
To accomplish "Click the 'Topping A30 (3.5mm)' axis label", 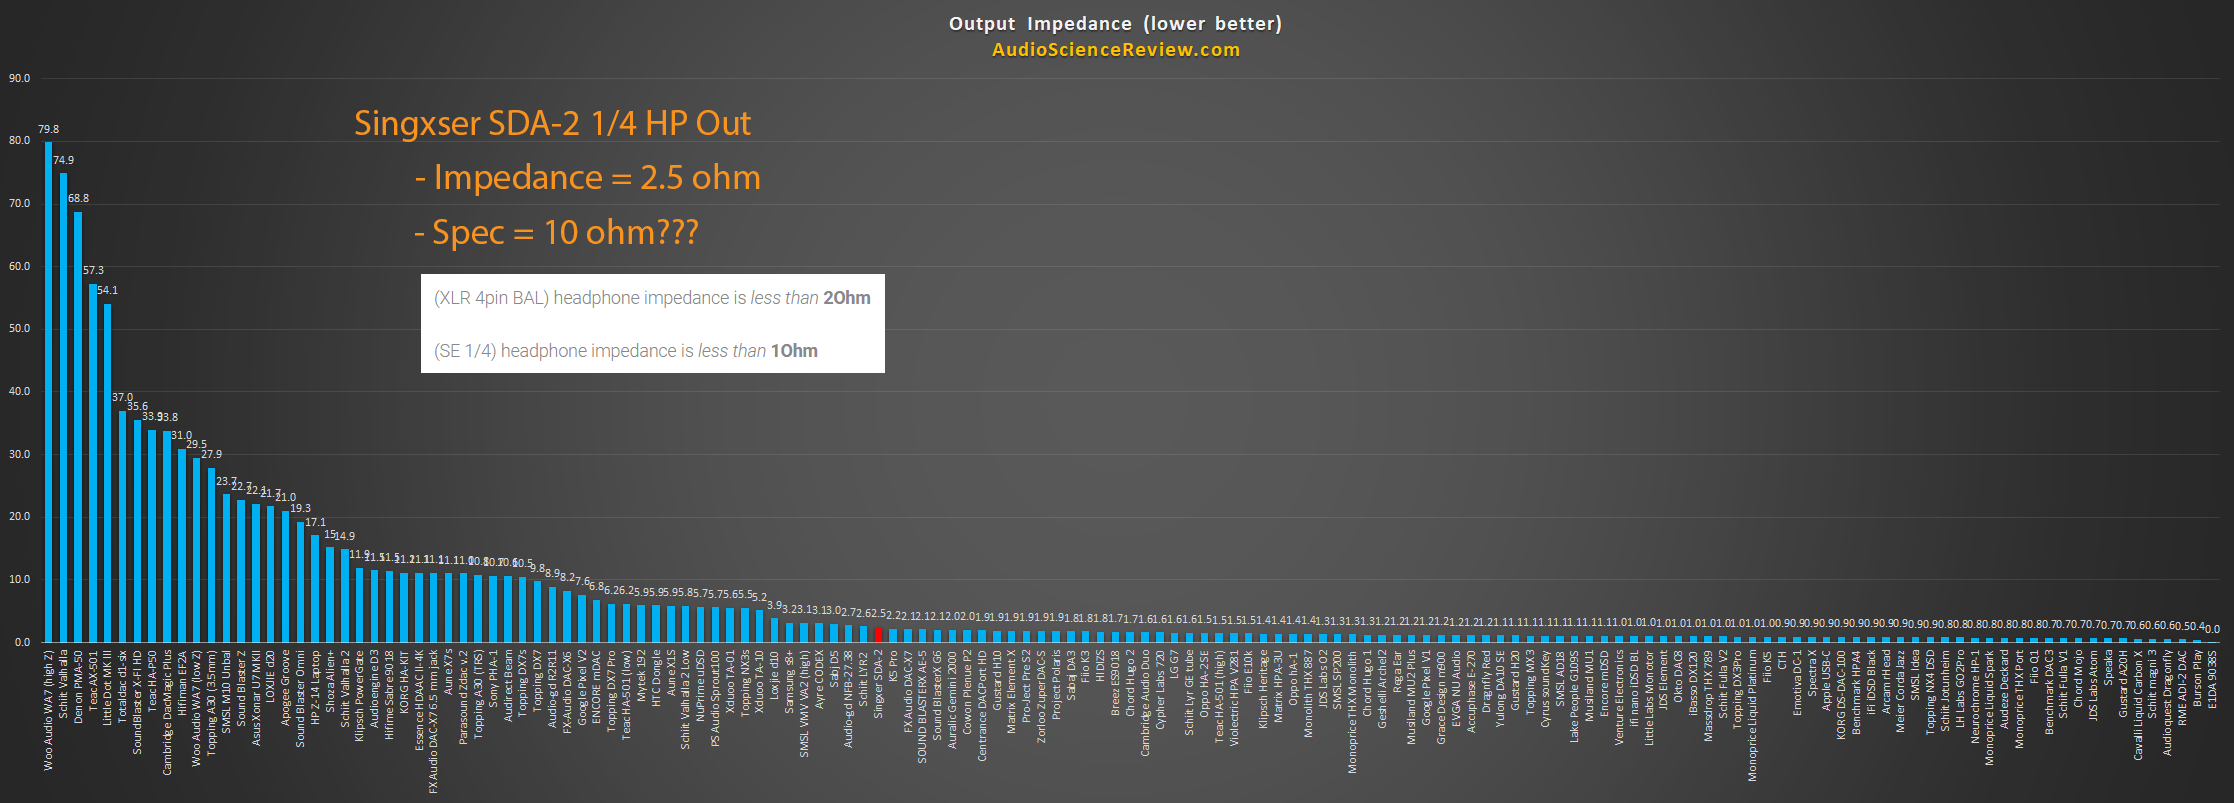I will click(x=211, y=702).
